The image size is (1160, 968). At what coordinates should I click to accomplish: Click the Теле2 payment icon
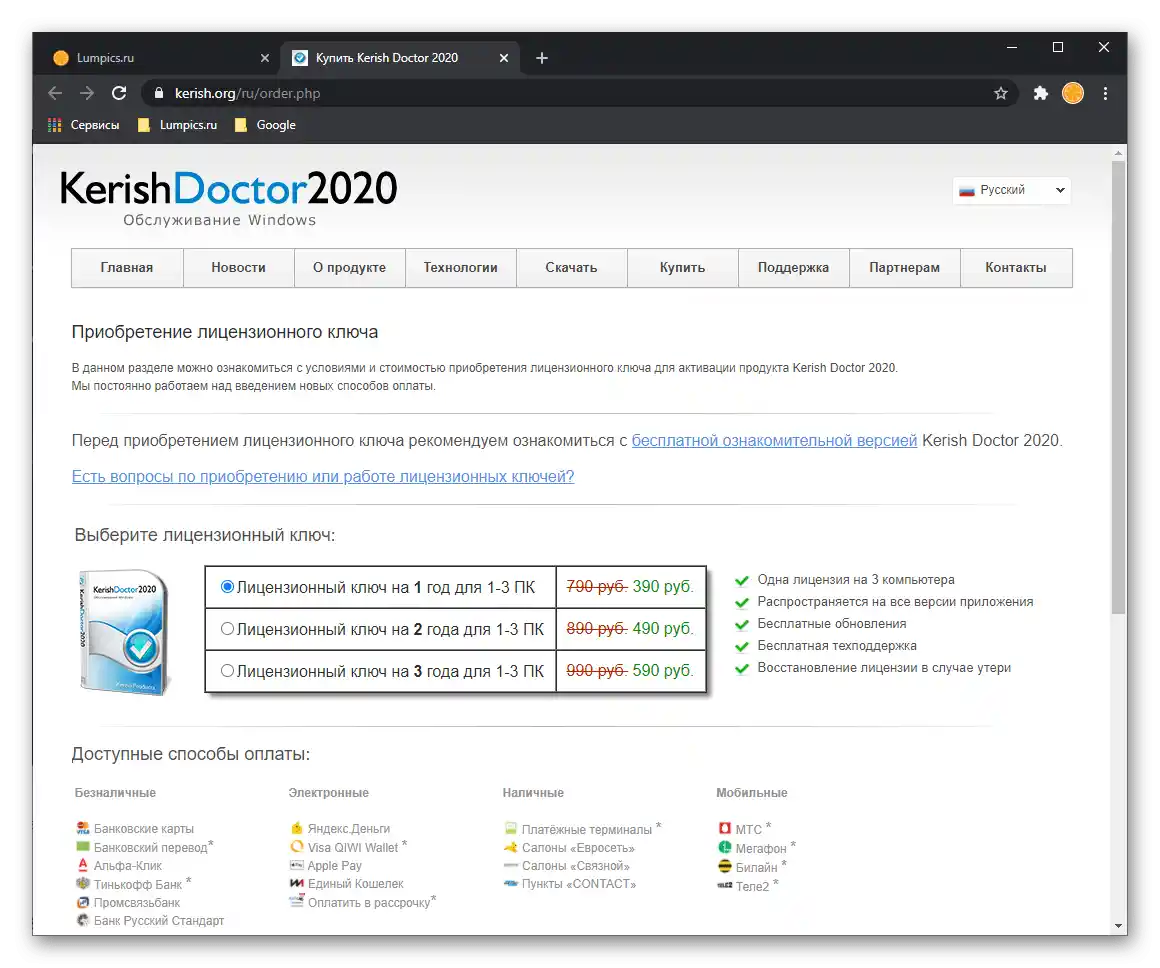tap(724, 885)
